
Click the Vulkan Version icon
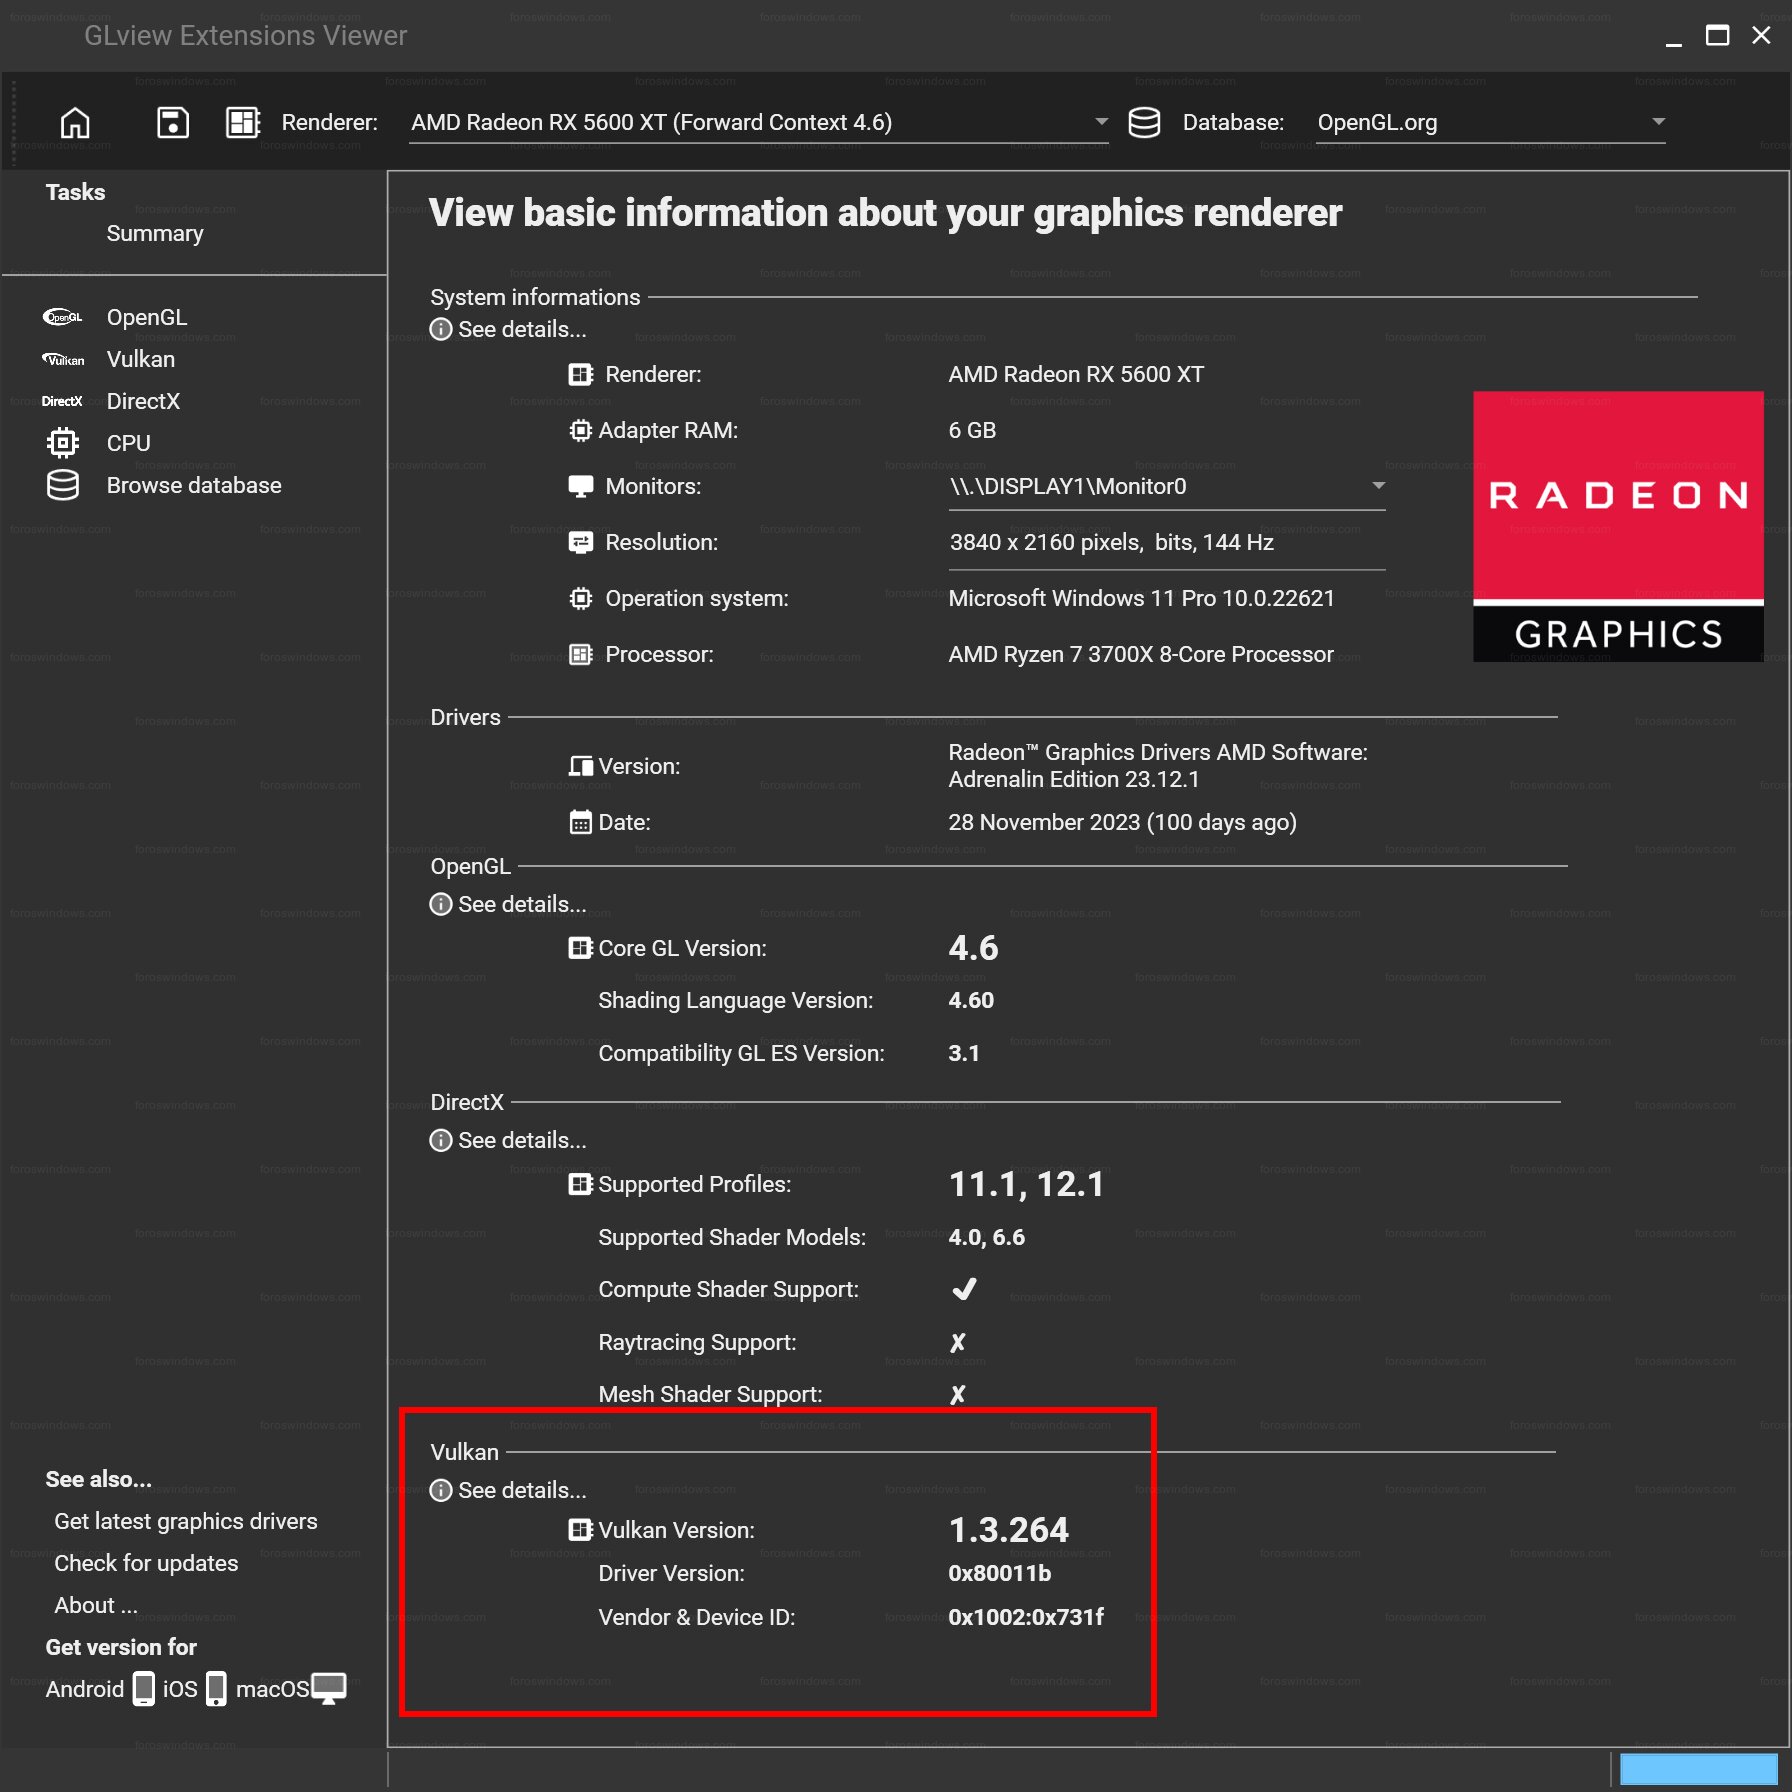[x=580, y=1531]
